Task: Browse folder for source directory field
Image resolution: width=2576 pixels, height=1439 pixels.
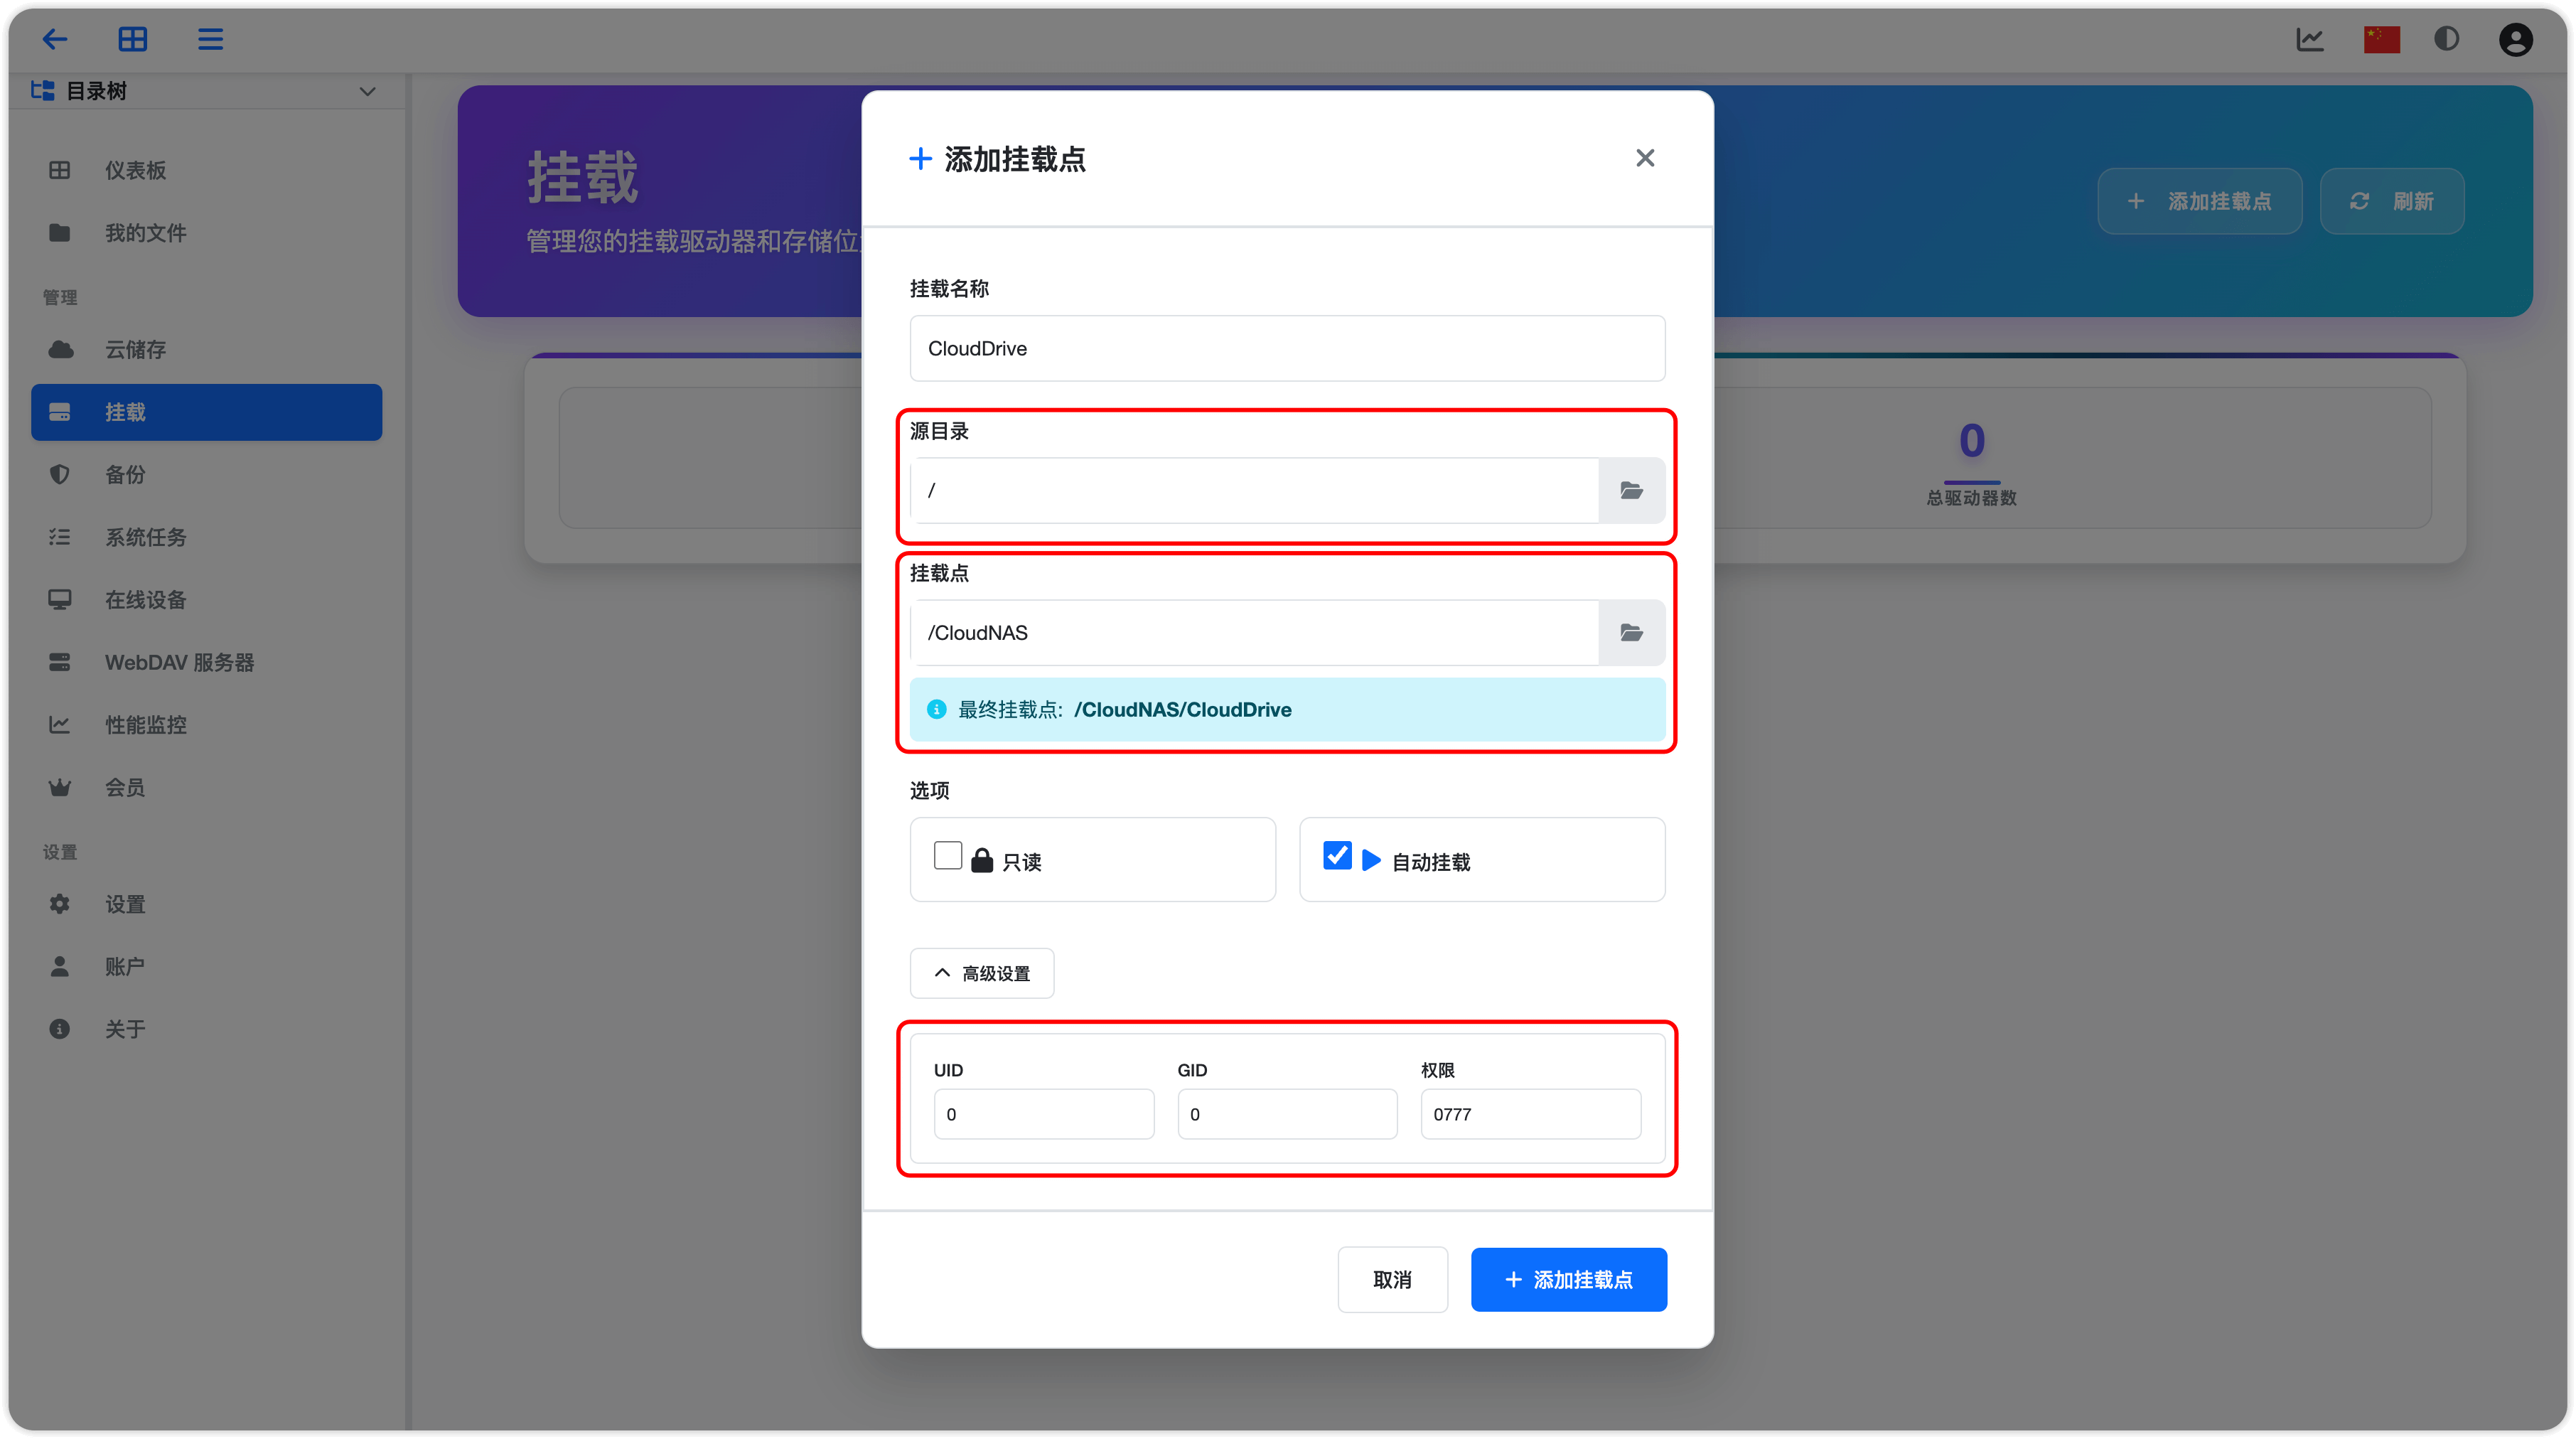Action: pos(1631,490)
